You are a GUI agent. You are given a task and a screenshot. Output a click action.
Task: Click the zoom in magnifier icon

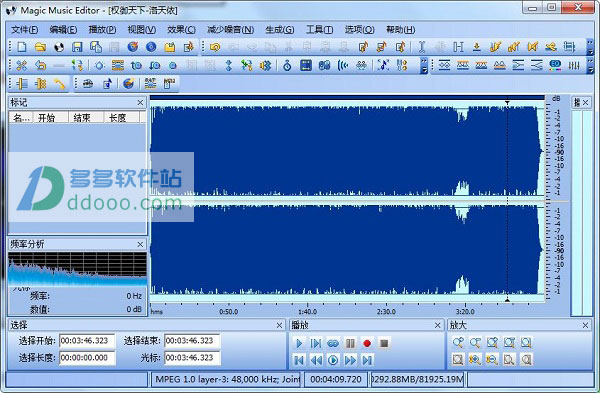click(458, 342)
